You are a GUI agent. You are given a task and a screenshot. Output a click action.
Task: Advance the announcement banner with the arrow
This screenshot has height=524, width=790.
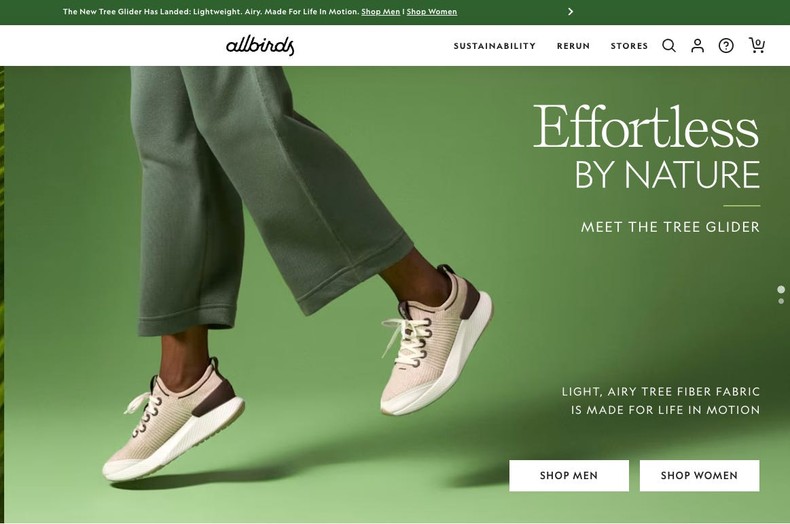[x=570, y=12]
